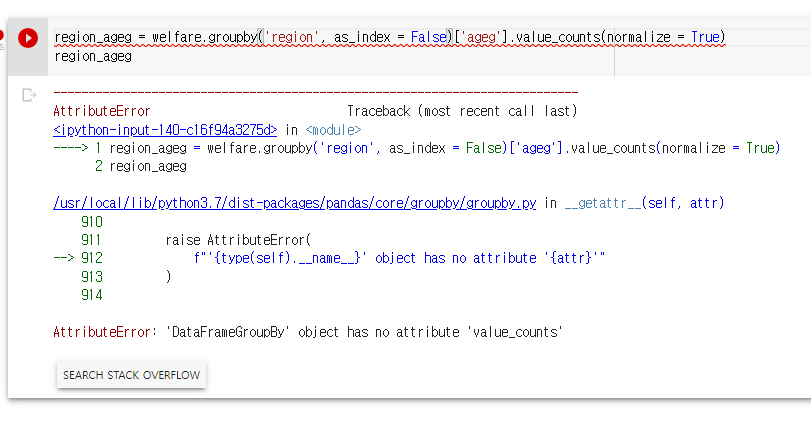
Task: Click traceback arrow line 1 with groupby call
Action: (417, 148)
